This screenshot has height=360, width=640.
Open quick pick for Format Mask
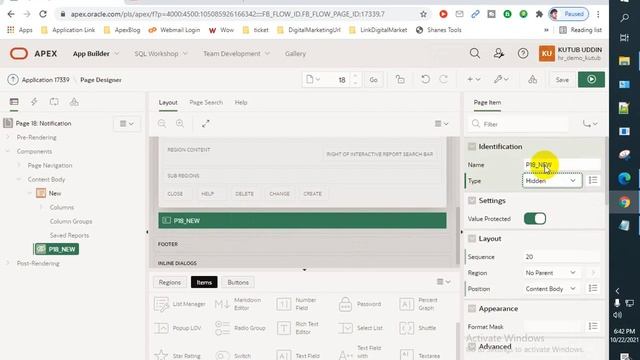593,326
